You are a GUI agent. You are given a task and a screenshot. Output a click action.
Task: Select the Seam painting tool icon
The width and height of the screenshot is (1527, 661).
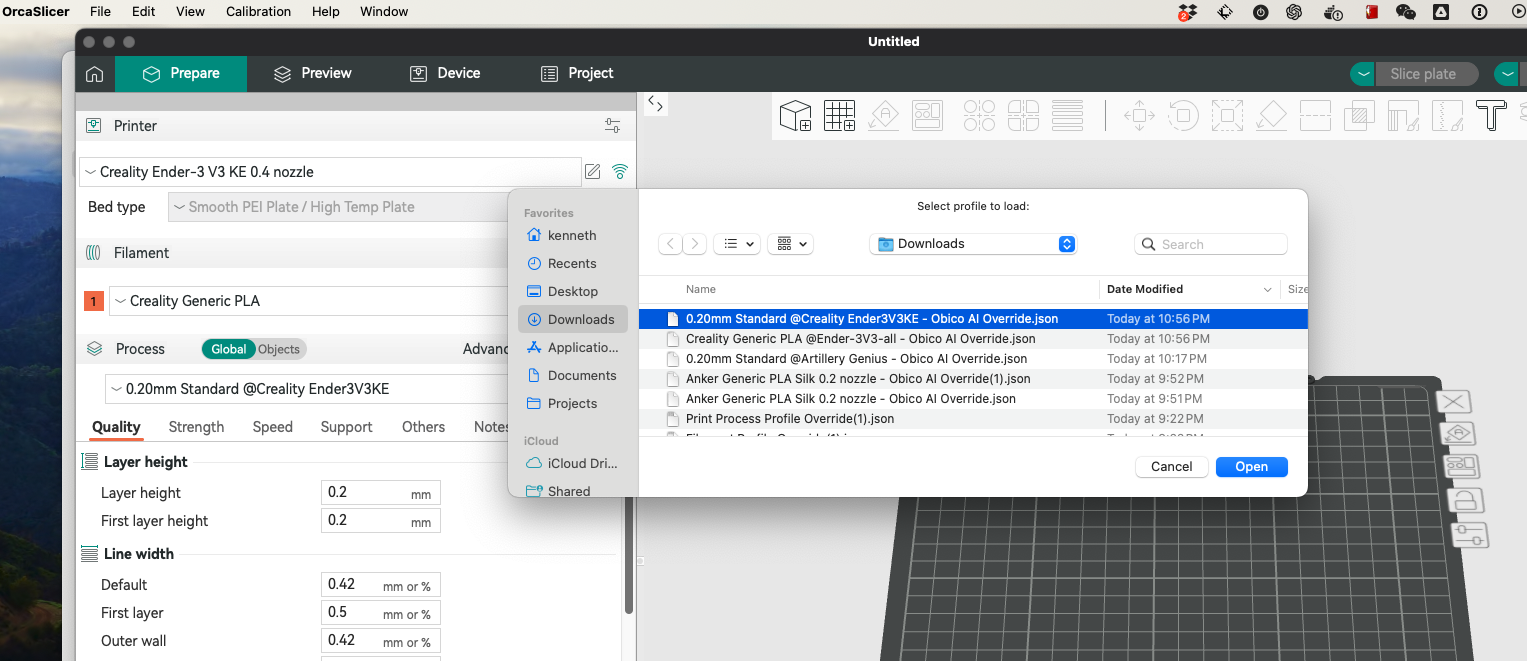[x=1447, y=116]
